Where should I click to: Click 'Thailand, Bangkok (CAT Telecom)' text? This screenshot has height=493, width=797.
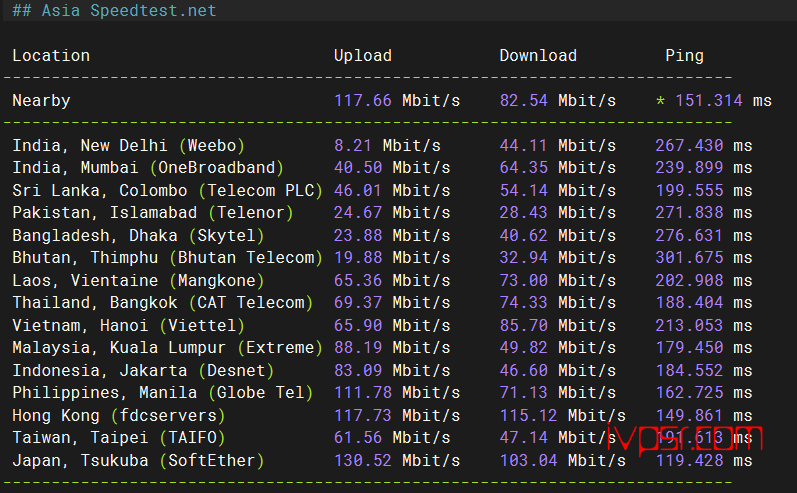163,303
